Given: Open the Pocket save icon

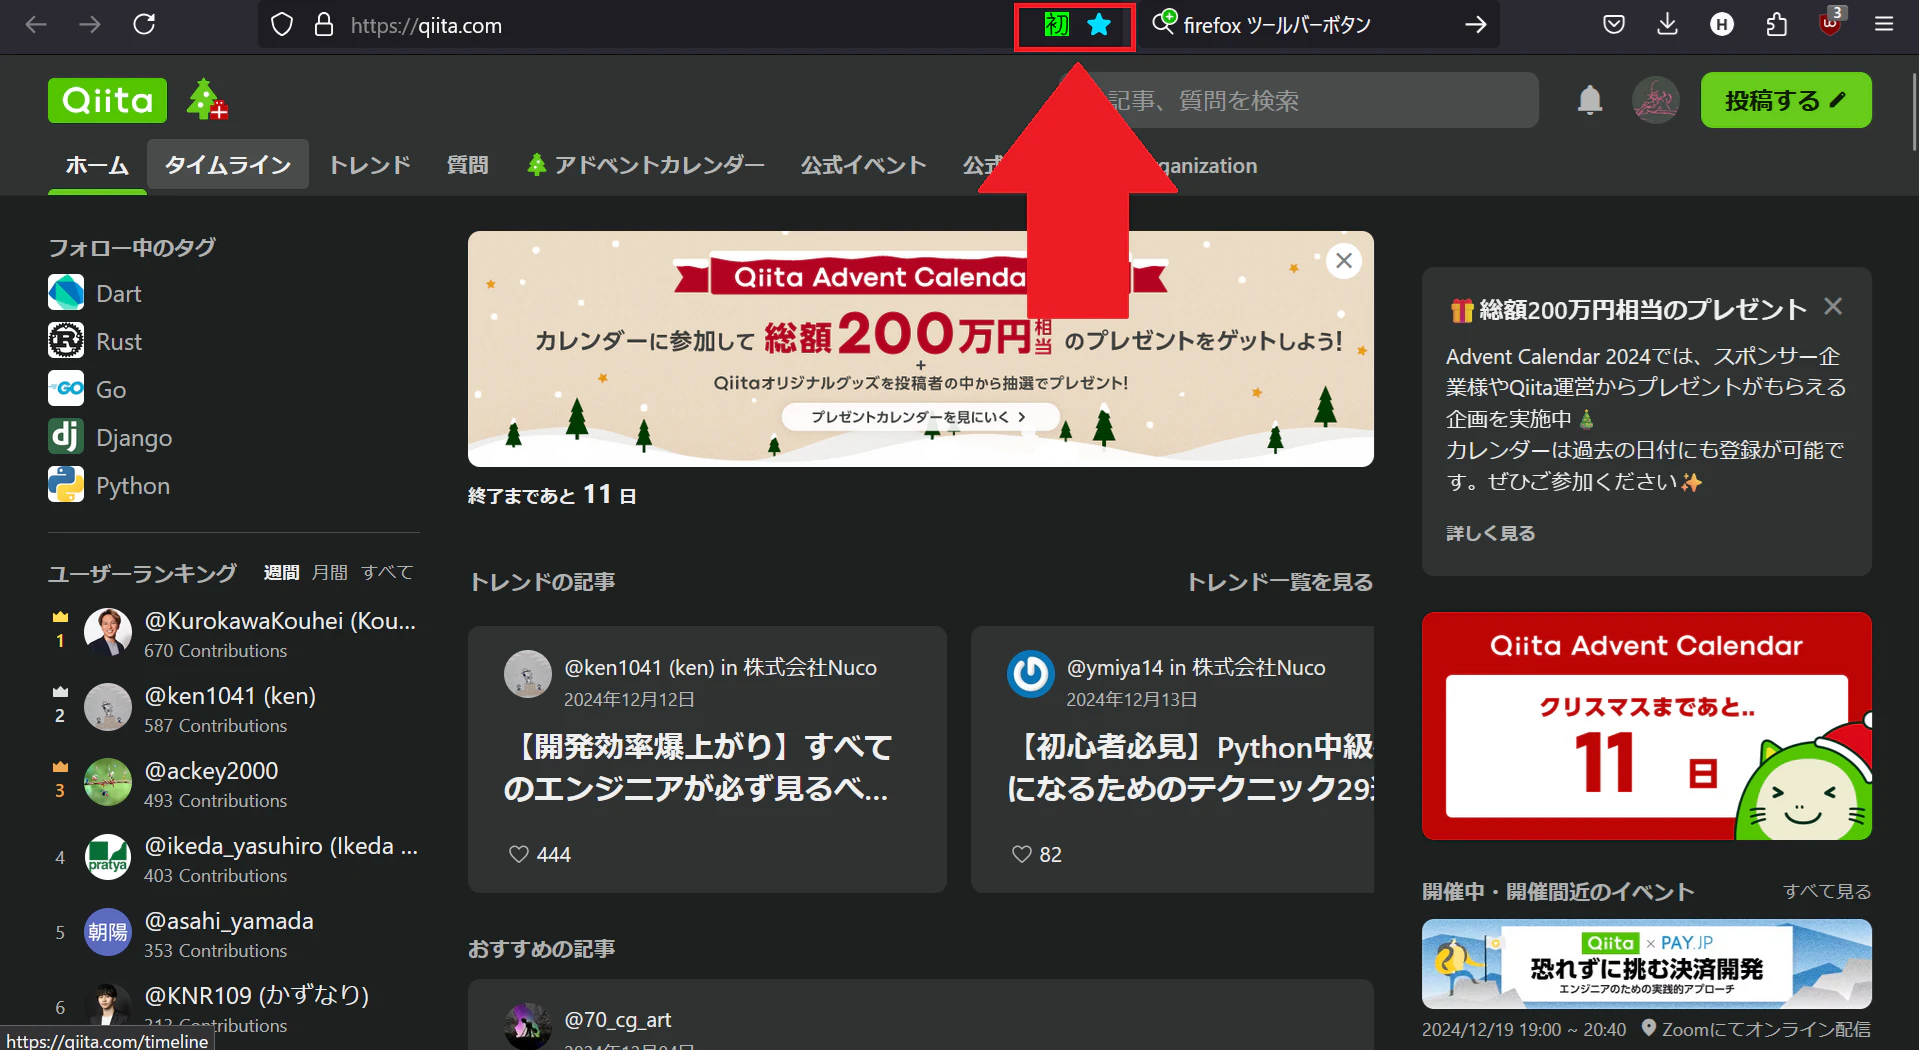Looking at the screenshot, I should [x=1613, y=24].
